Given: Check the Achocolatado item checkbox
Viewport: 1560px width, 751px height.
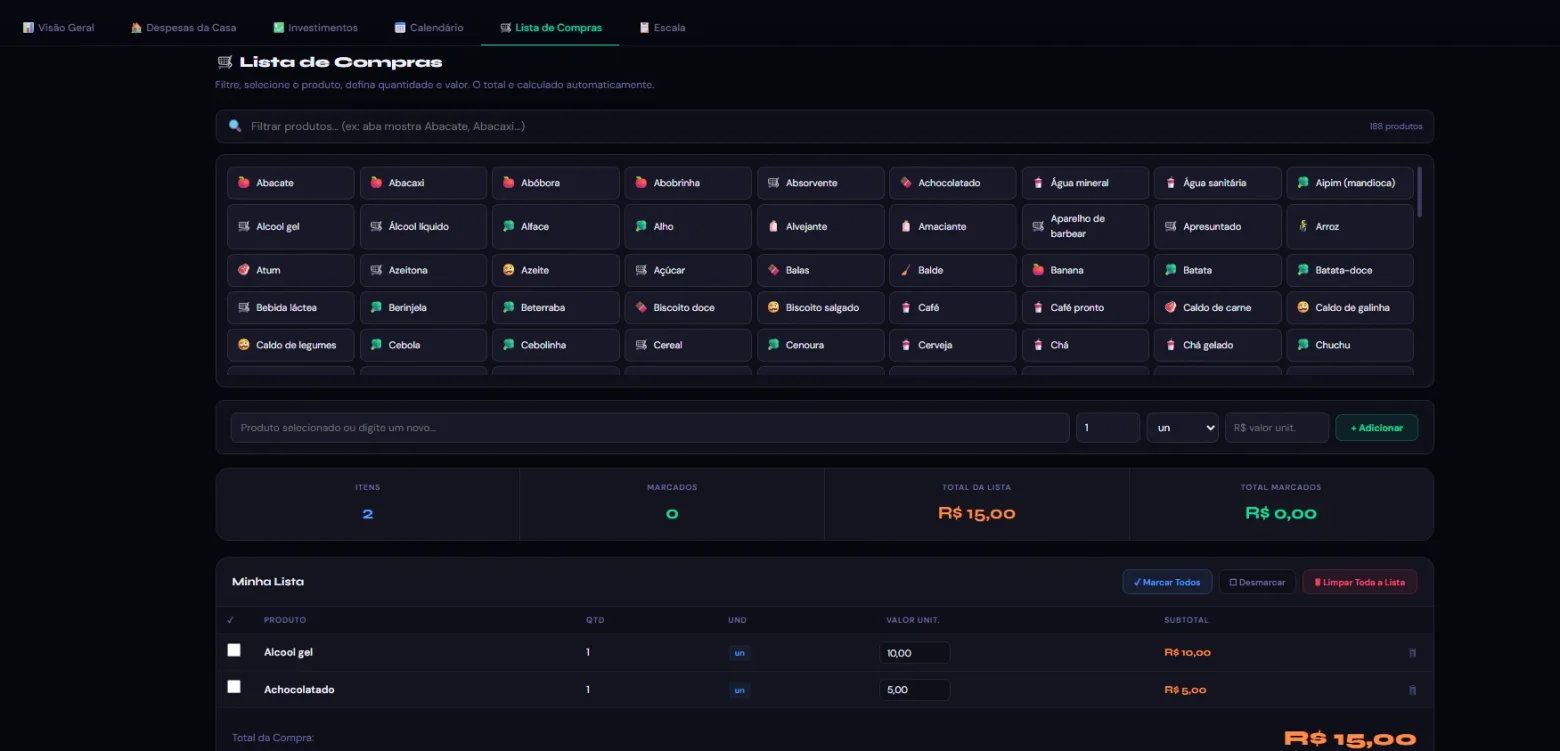Looking at the screenshot, I should click(234, 687).
